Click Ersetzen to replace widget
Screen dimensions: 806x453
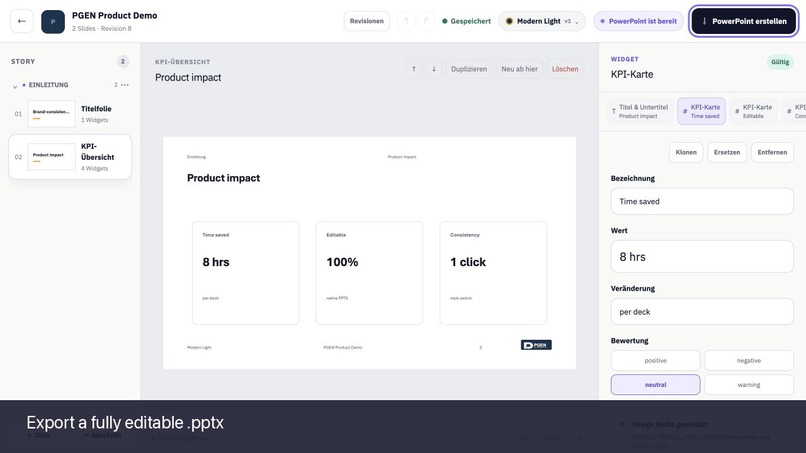(x=727, y=152)
